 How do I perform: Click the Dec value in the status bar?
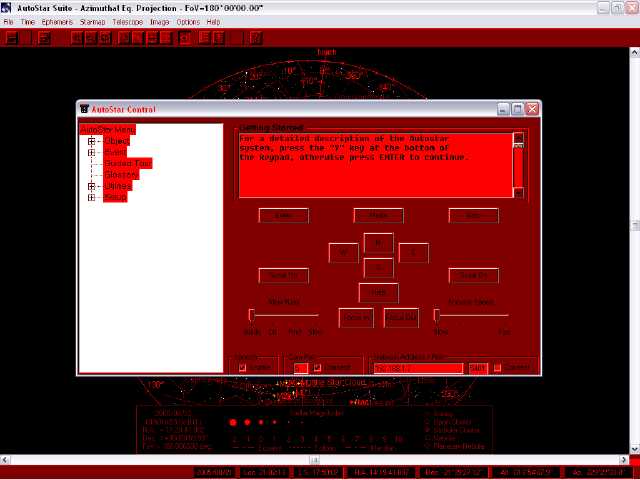tap(453, 473)
